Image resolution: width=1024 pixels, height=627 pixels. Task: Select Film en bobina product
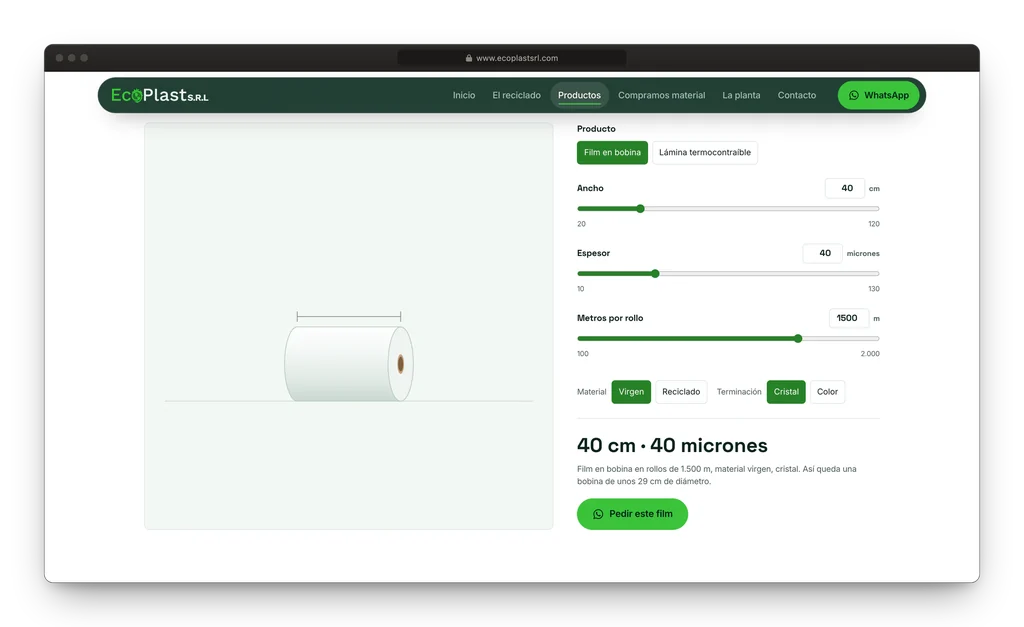[612, 153]
